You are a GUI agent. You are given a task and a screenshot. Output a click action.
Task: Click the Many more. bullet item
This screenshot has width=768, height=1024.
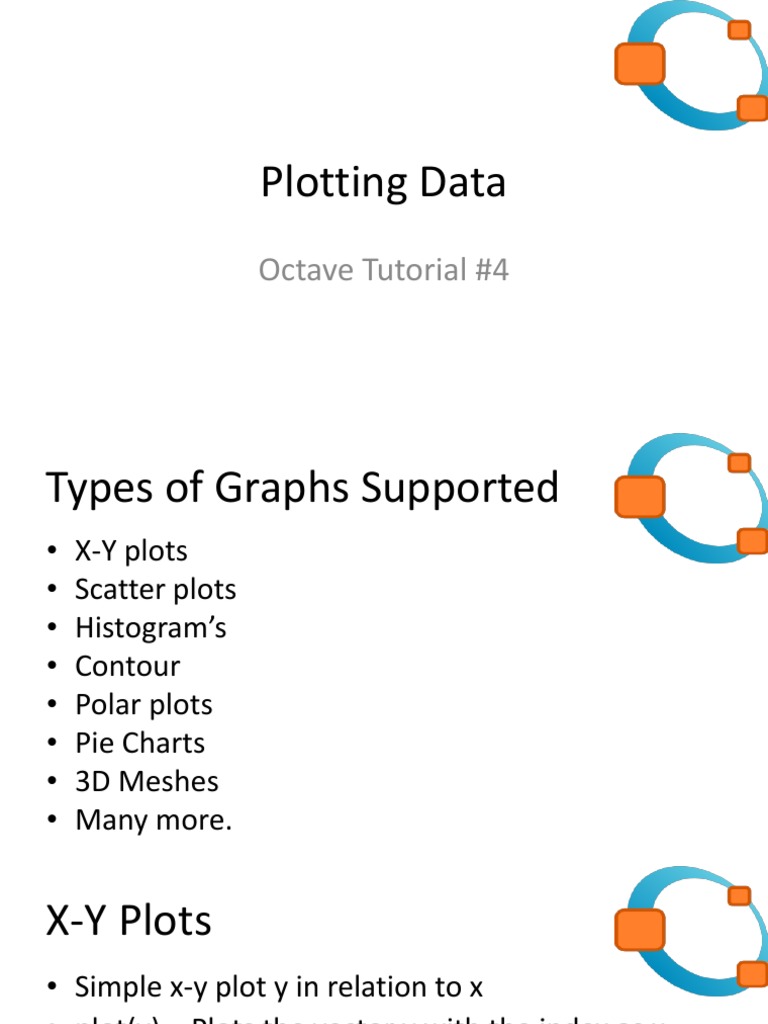153,820
